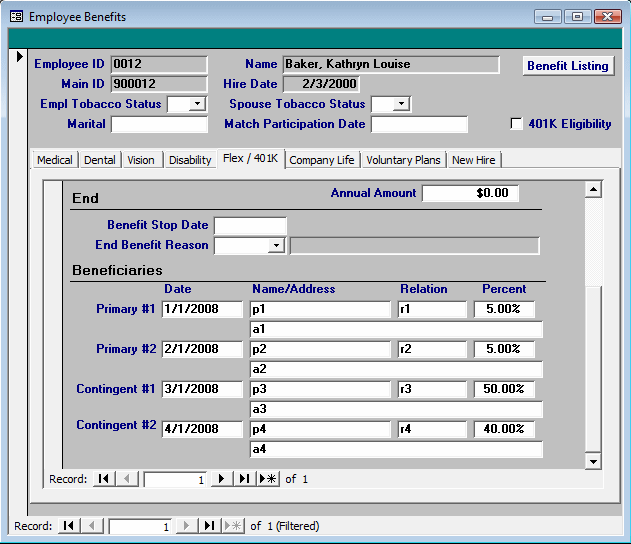Click the Match Participation Date field
The width and height of the screenshot is (631, 544).
[419, 124]
